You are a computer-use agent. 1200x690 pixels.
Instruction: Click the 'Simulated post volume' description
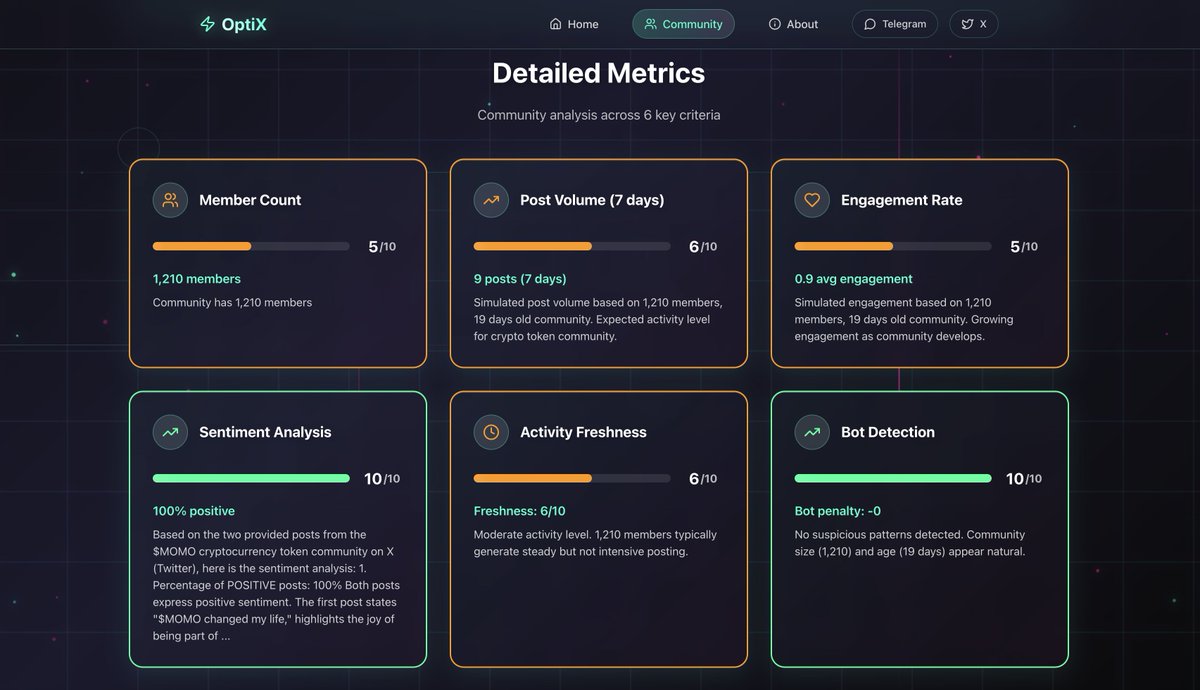pyautogui.click(x=598, y=319)
